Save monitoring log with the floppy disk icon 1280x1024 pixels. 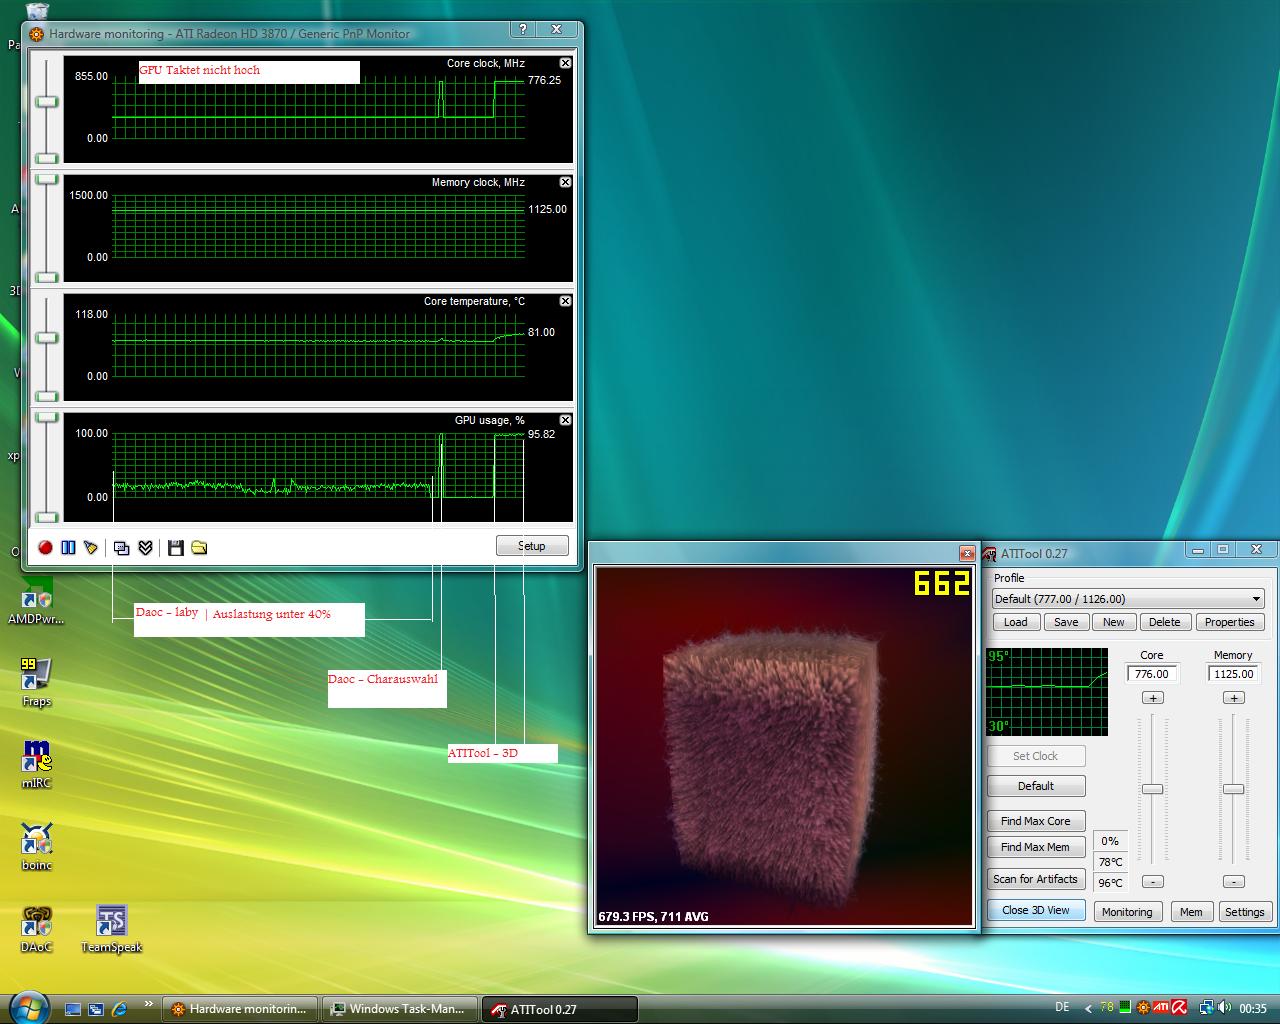coord(176,547)
